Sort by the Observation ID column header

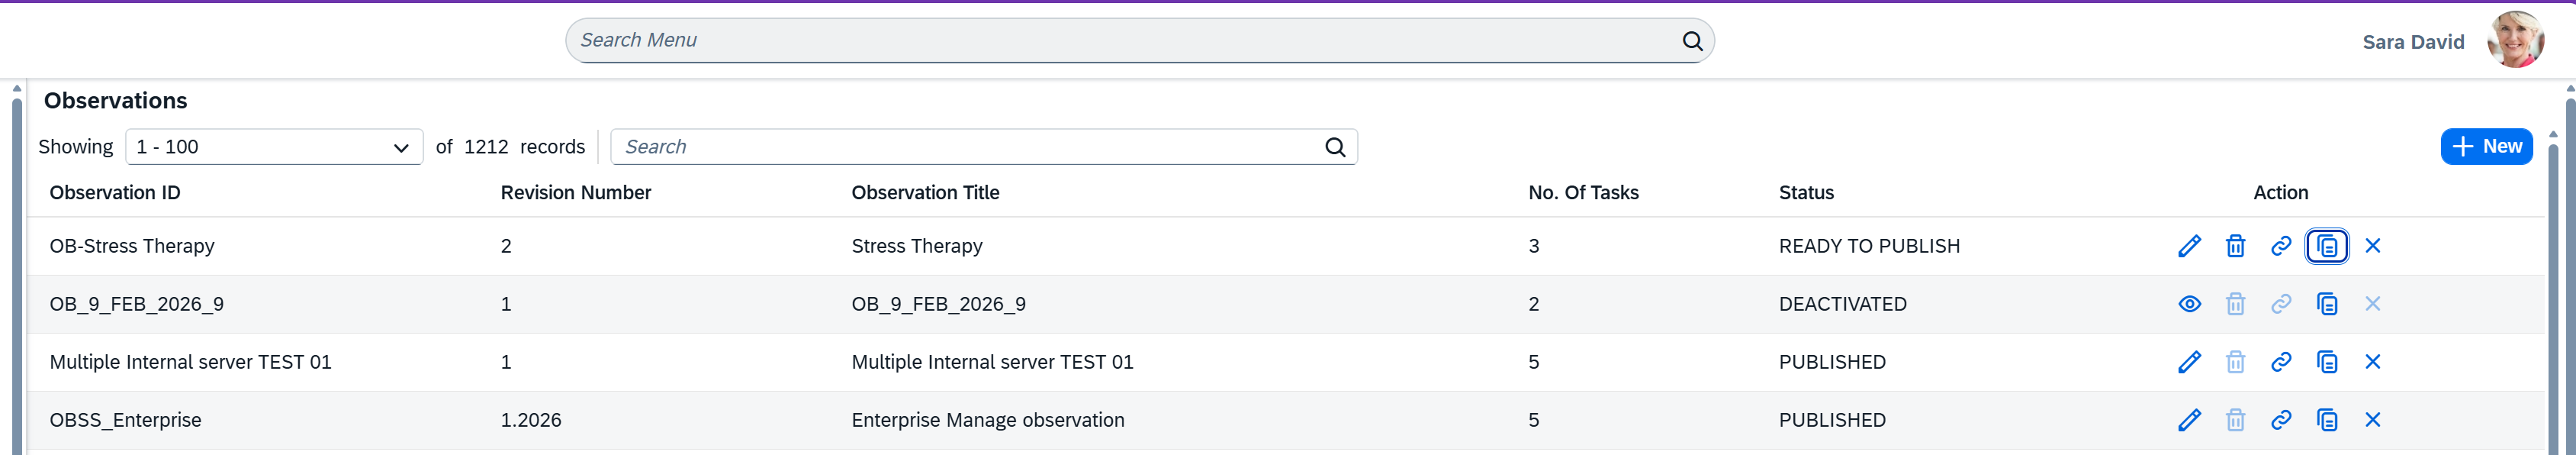click(x=115, y=193)
